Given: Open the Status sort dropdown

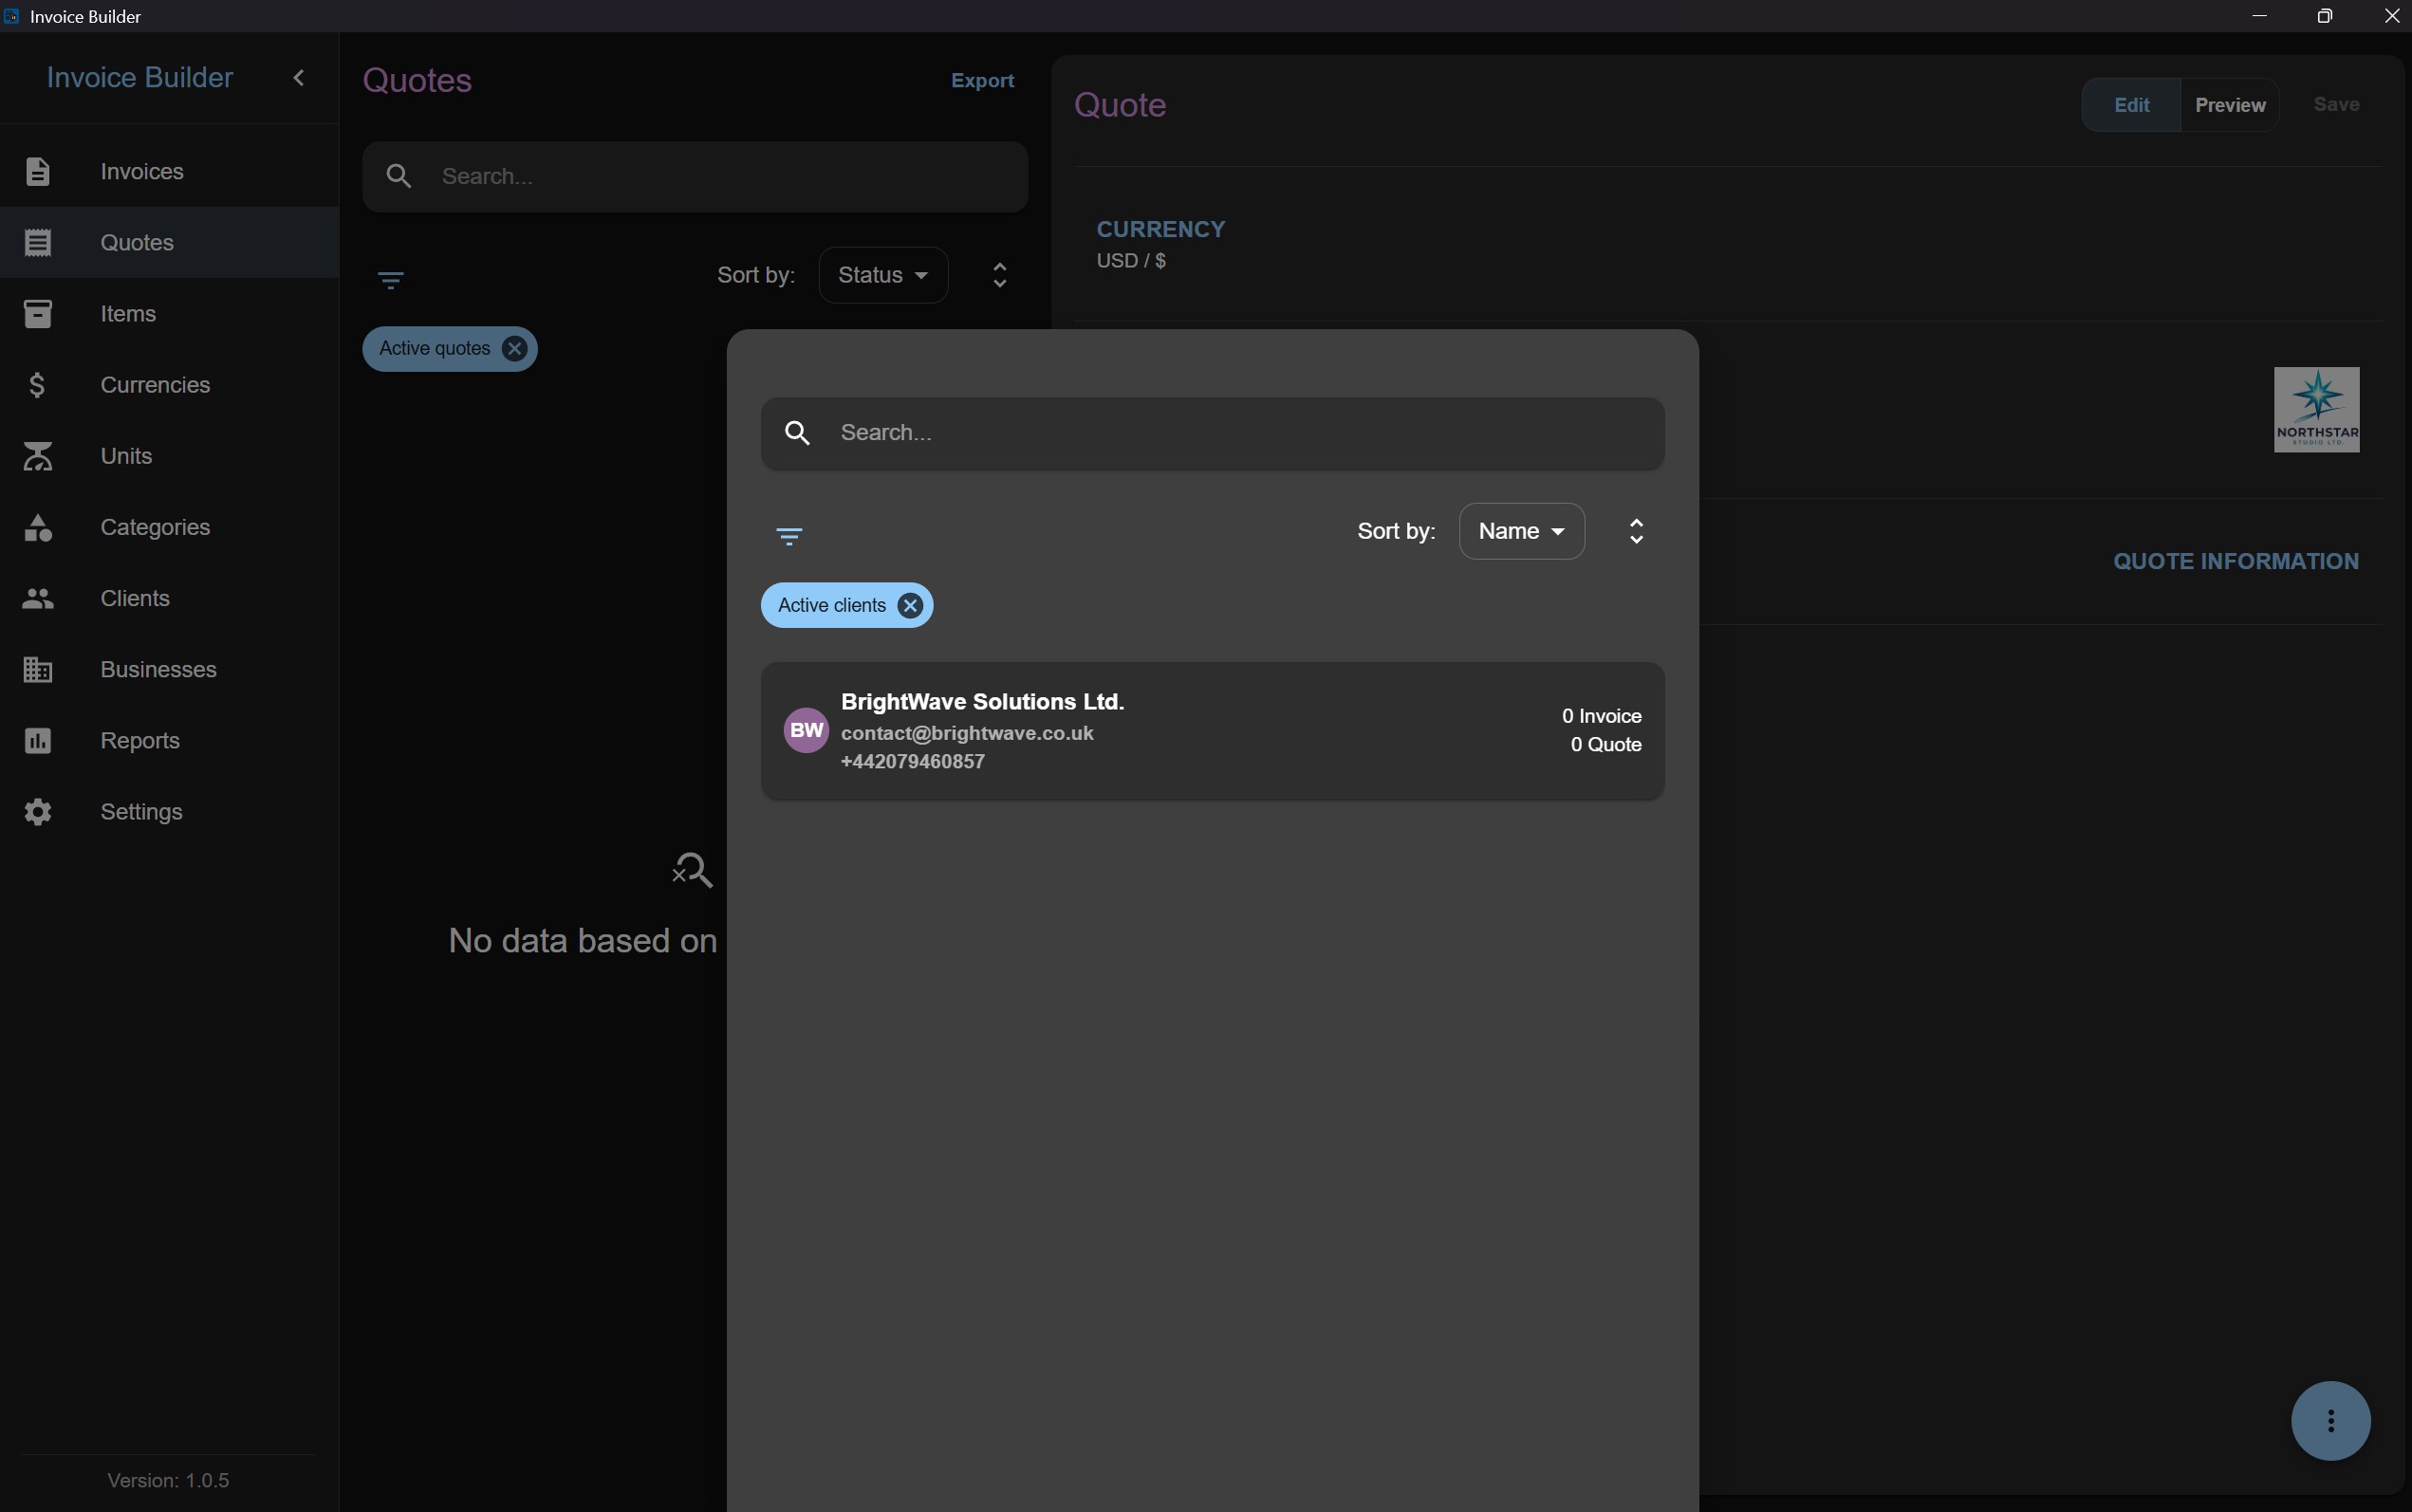Looking at the screenshot, I should [x=883, y=275].
